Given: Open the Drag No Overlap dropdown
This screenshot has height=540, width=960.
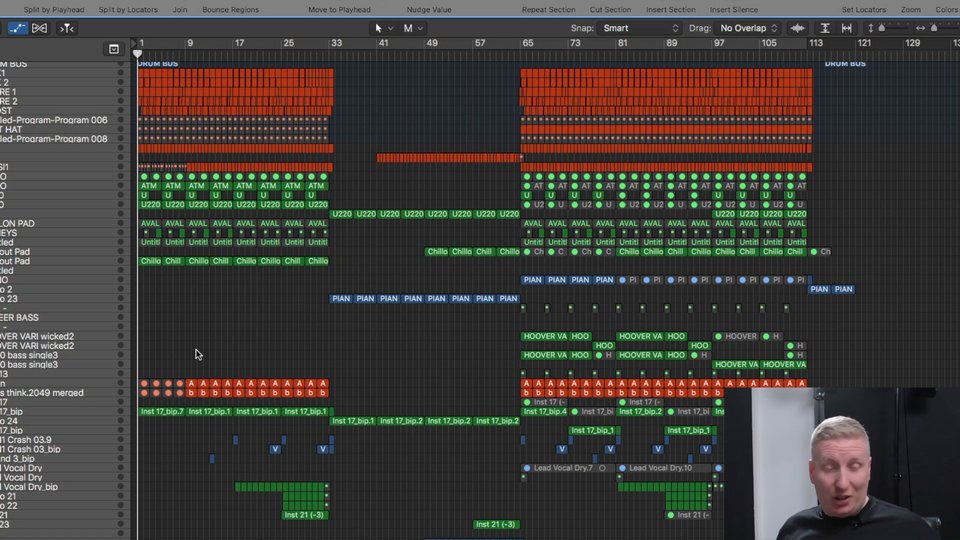Looking at the screenshot, I should click(x=748, y=28).
